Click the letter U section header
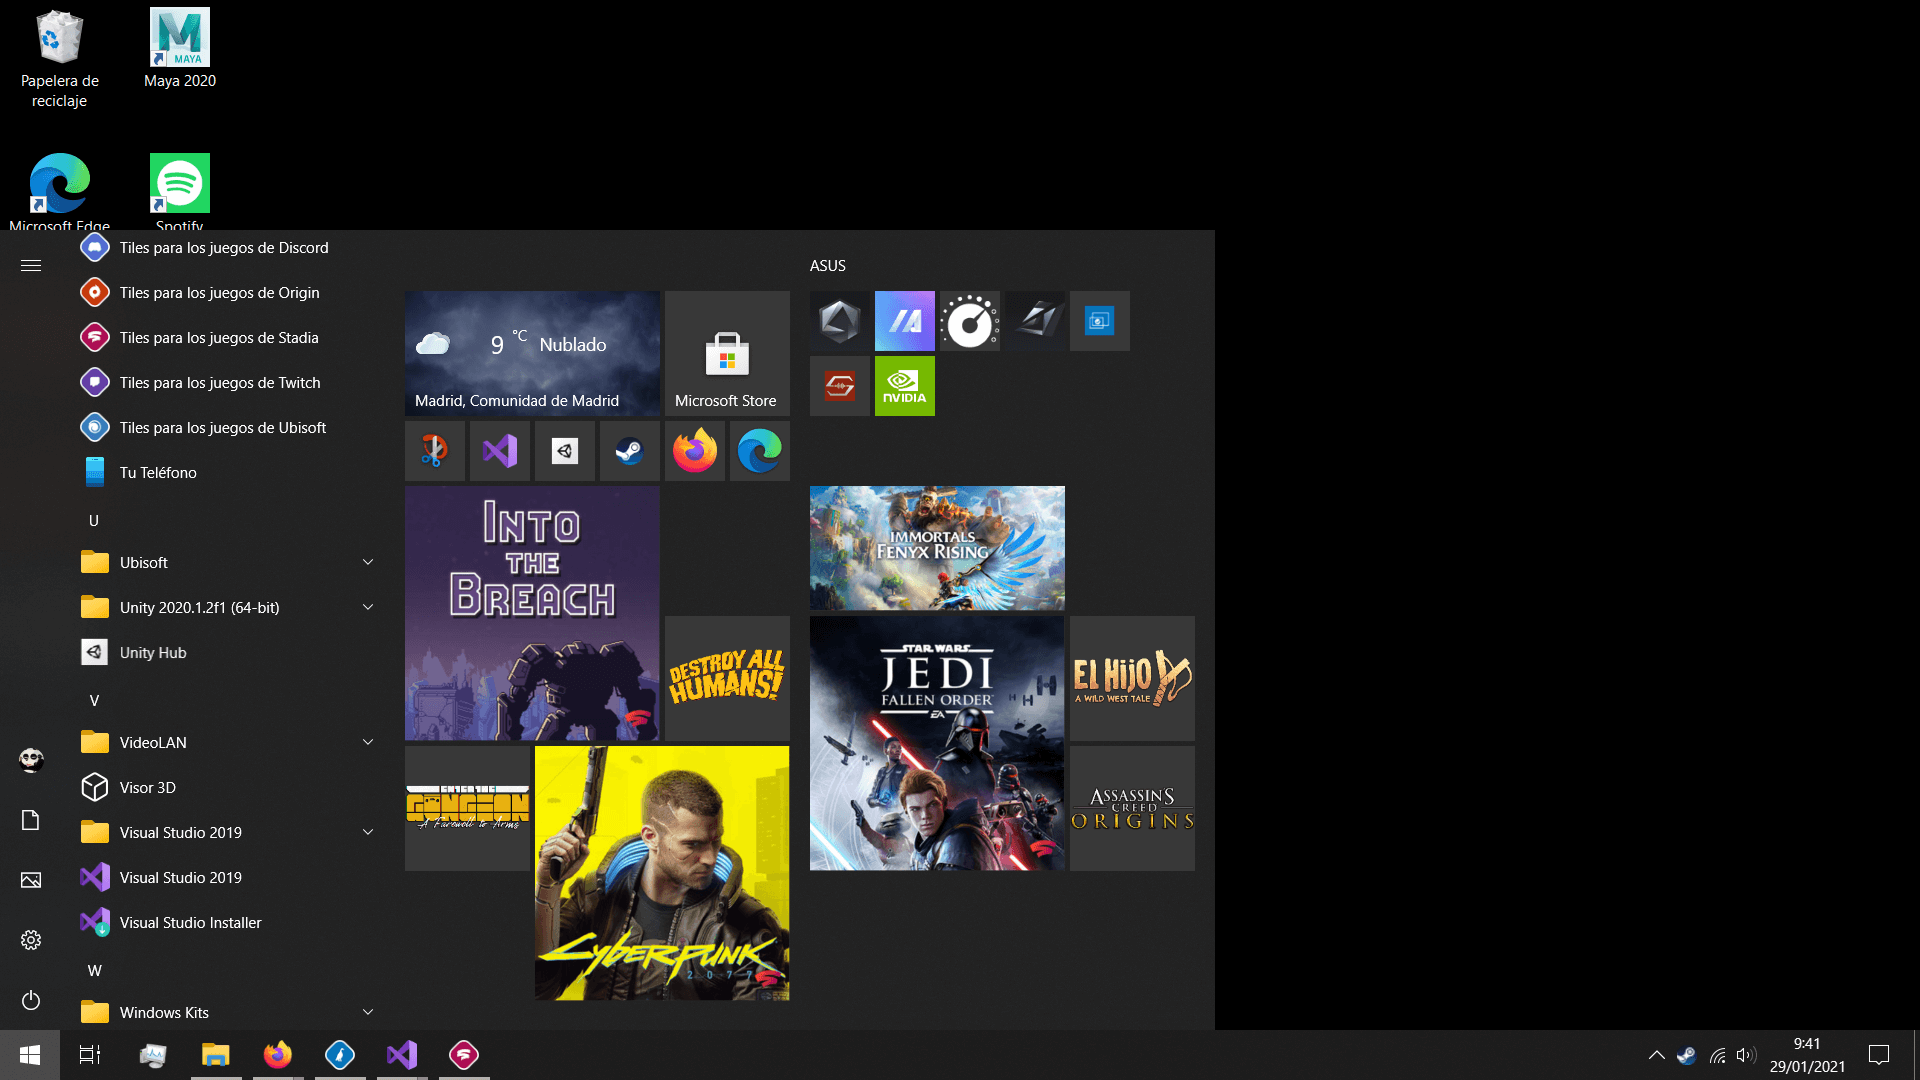Viewport: 1920px width, 1080px height. click(94, 520)
